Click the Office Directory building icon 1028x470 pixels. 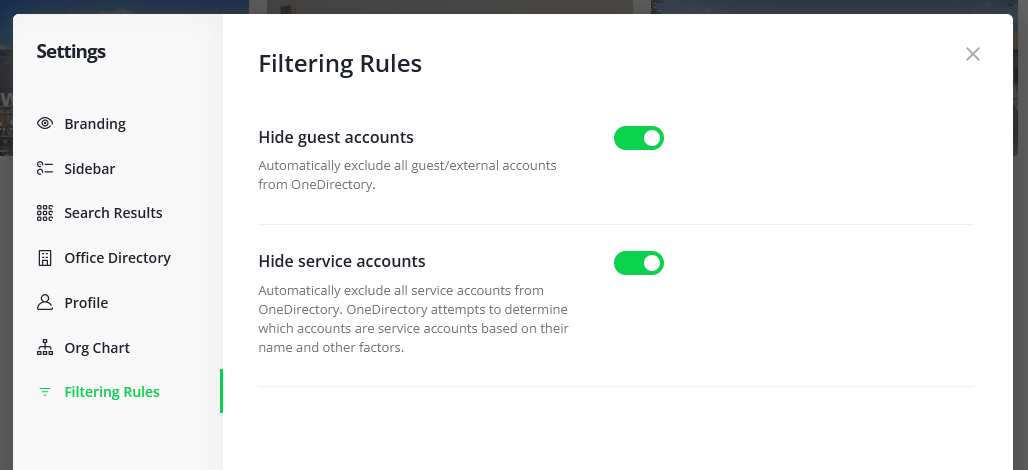(44, 258)
